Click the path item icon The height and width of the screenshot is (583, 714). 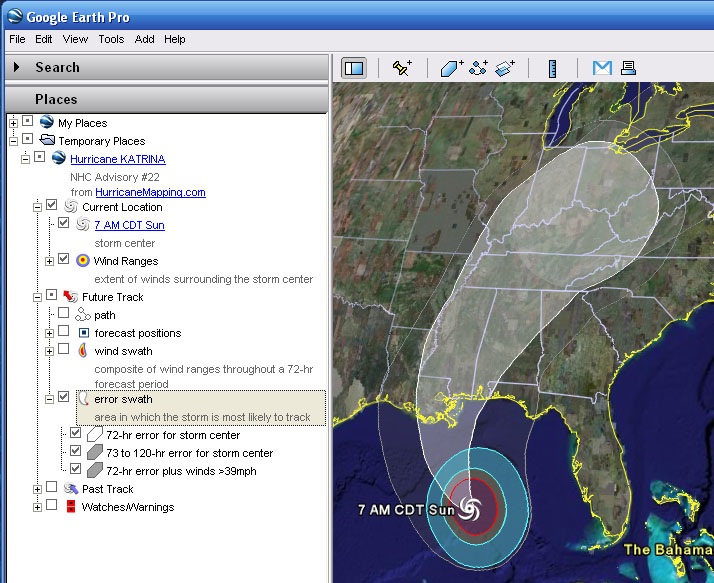[83, 314]
